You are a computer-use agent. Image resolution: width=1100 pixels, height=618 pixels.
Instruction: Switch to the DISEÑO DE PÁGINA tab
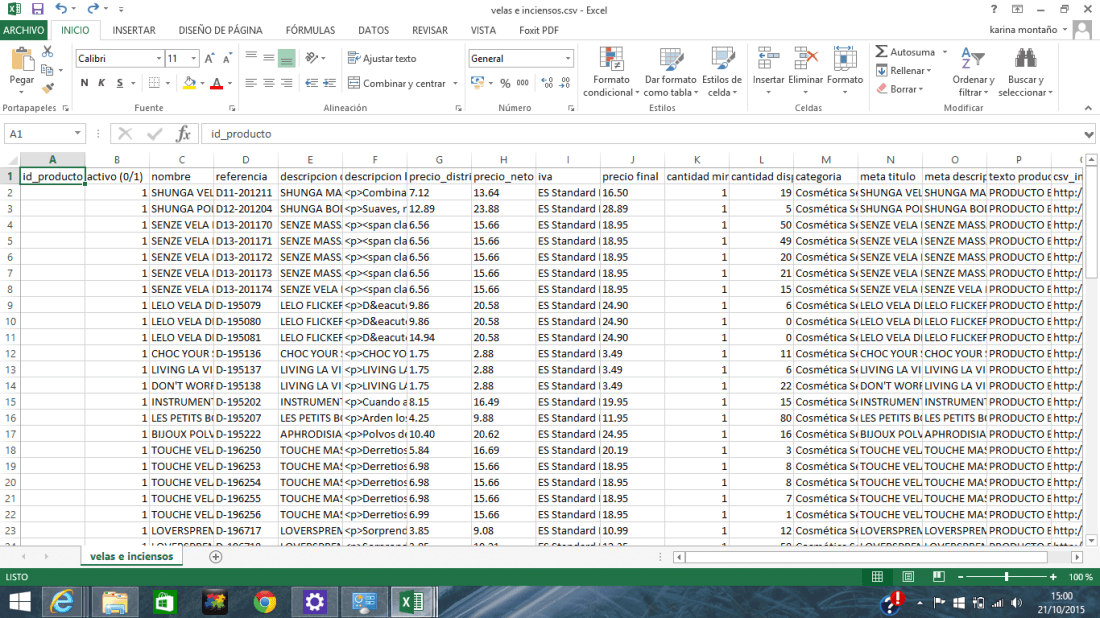click(220, 30)
